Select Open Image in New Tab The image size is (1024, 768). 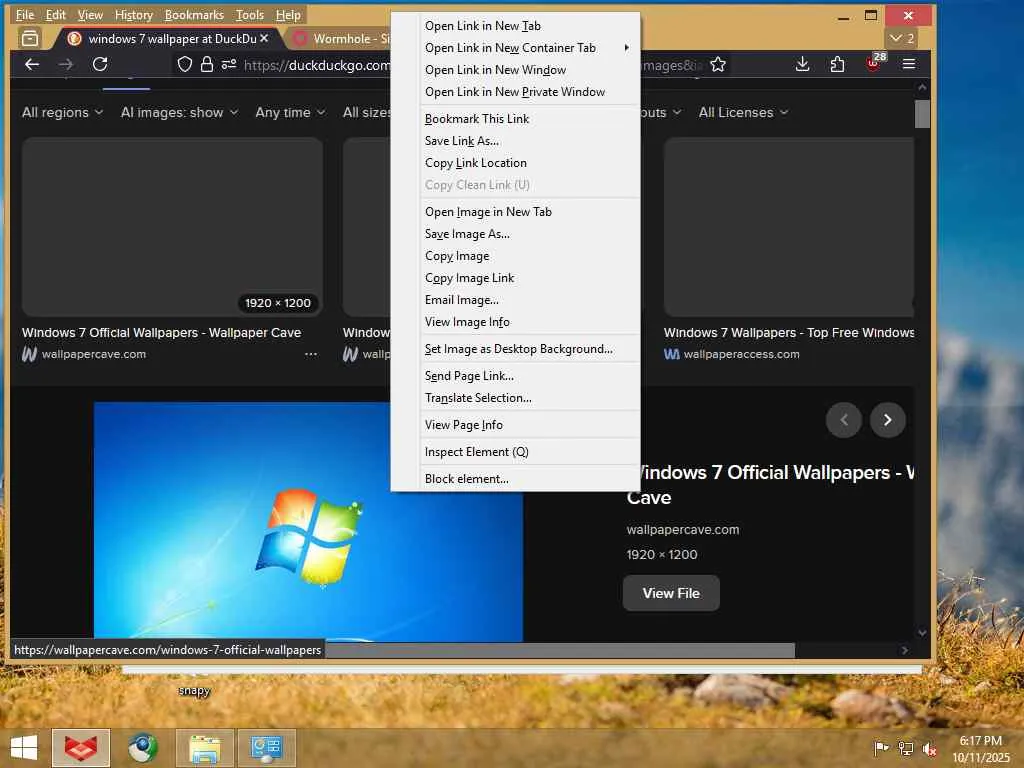point(530,212)
